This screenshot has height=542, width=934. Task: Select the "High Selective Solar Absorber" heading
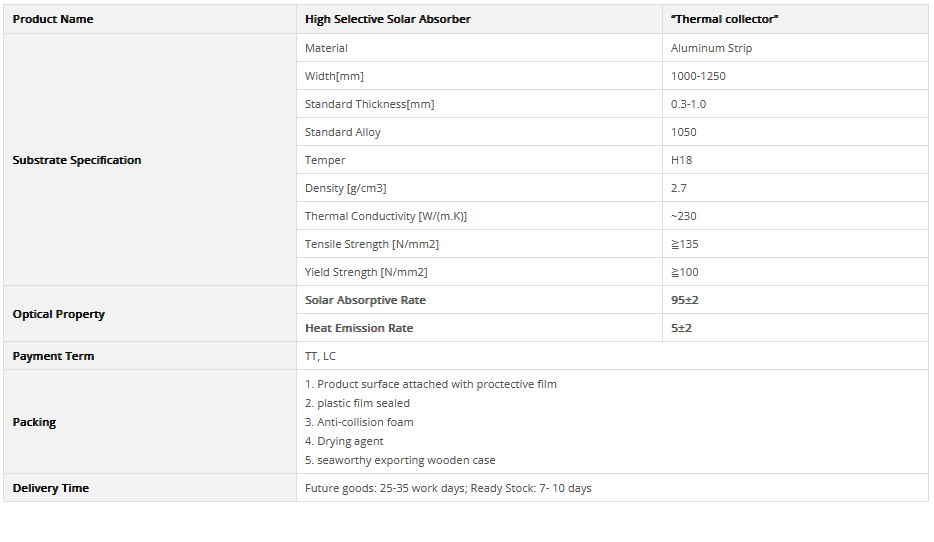tap(388, 19)
